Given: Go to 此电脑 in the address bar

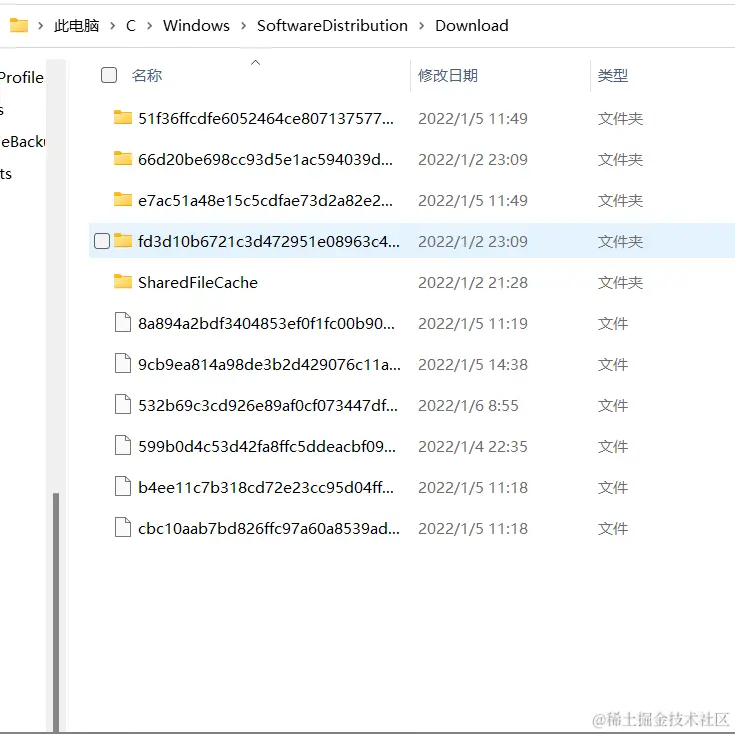Looking at the screenshot, I should pyautogui.click(x=76, y=26).
